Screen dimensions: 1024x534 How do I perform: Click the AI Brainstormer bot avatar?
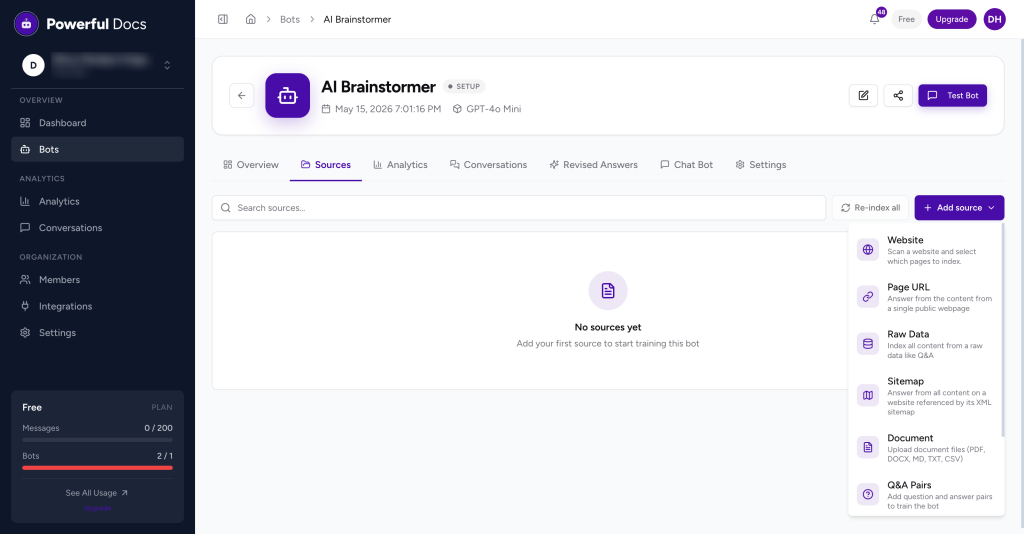point(287,95)
